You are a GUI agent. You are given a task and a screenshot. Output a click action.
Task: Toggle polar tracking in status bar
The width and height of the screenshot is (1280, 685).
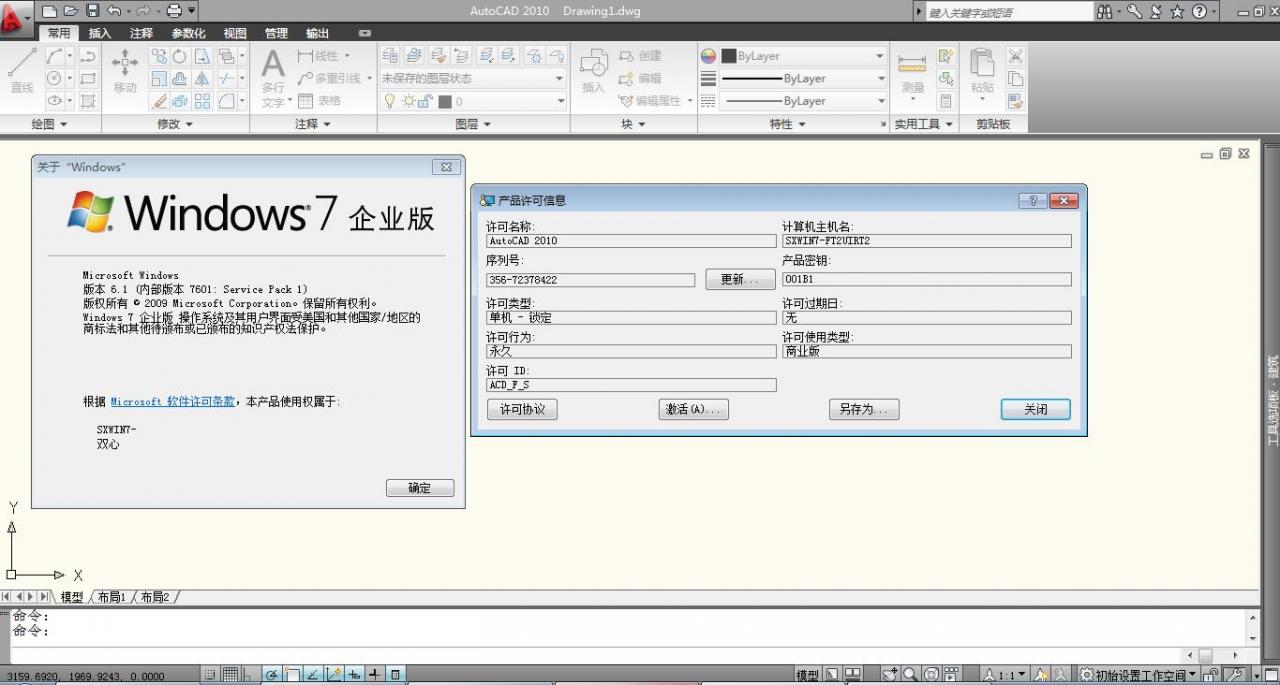272,675
